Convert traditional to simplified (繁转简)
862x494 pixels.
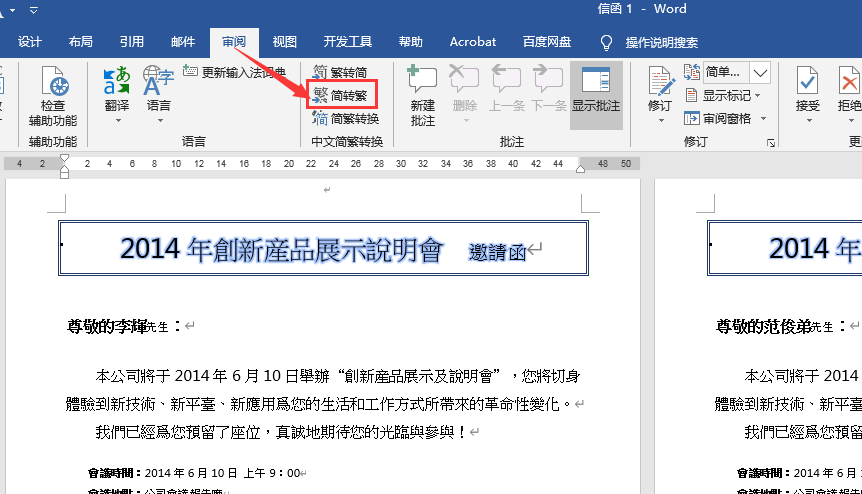pyautogui.click(x=340, y=72)
